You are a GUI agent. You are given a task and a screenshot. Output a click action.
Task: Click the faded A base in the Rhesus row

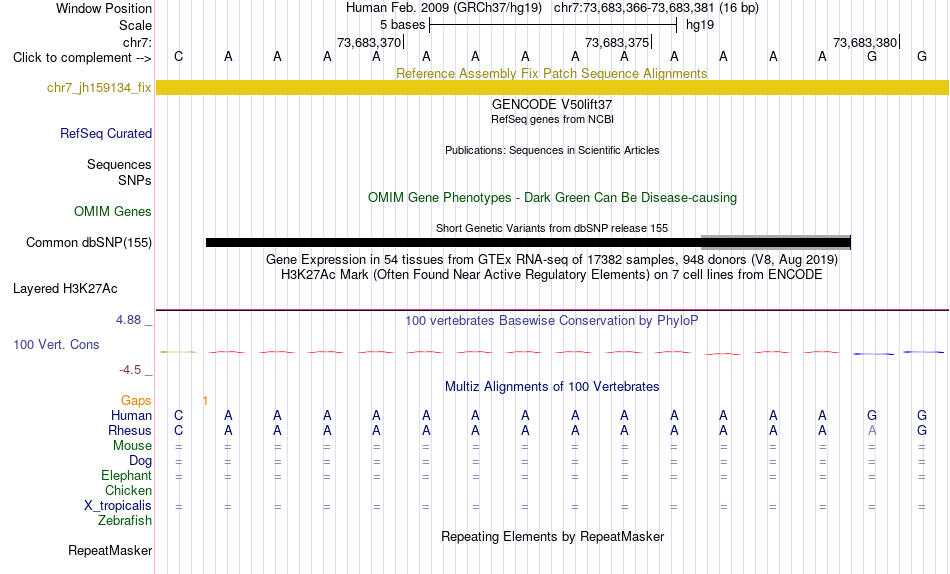pos(872,430)
